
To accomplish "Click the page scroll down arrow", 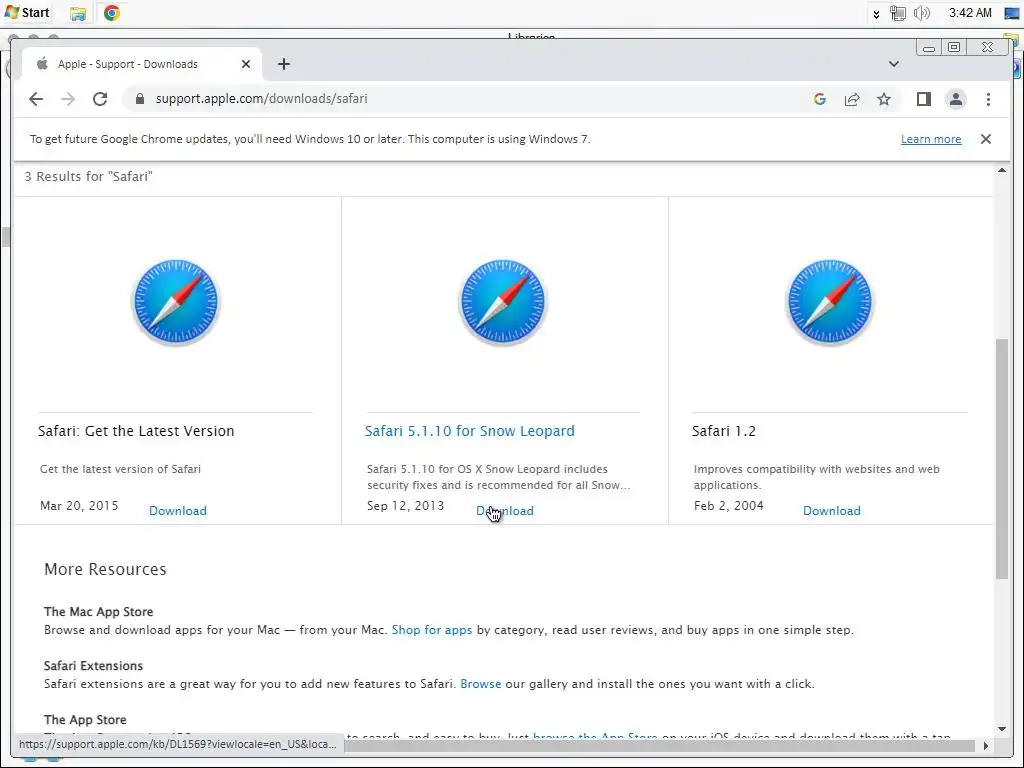I will click(1002, 729).
